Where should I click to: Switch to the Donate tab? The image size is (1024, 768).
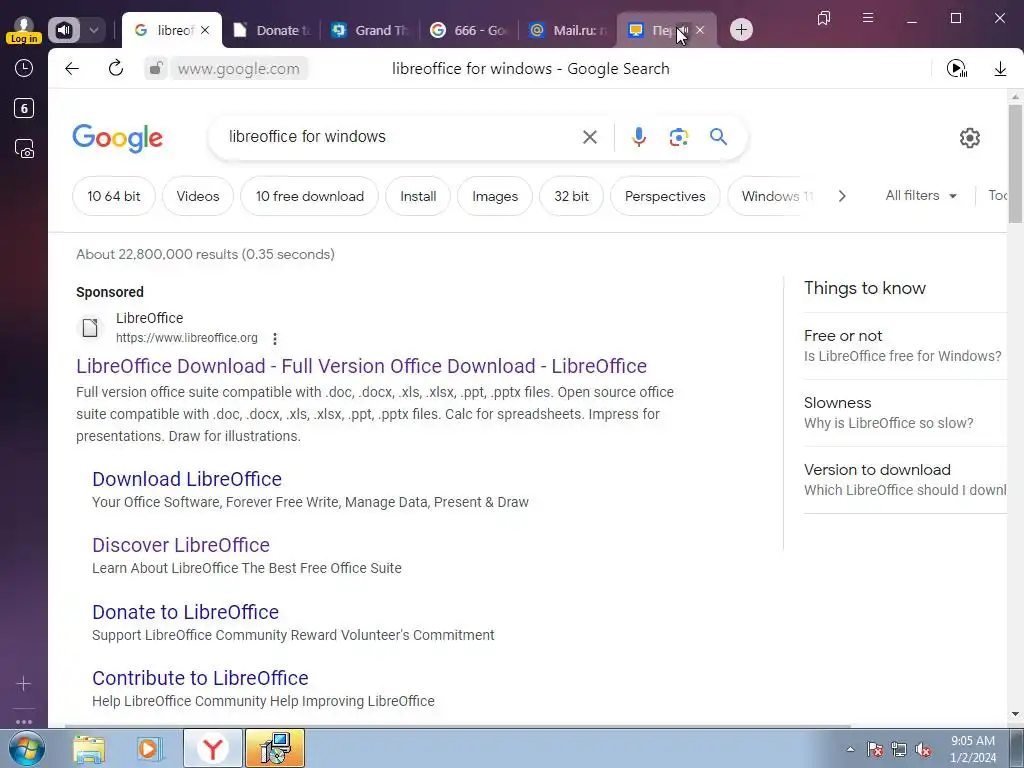(x=271, y=30)
